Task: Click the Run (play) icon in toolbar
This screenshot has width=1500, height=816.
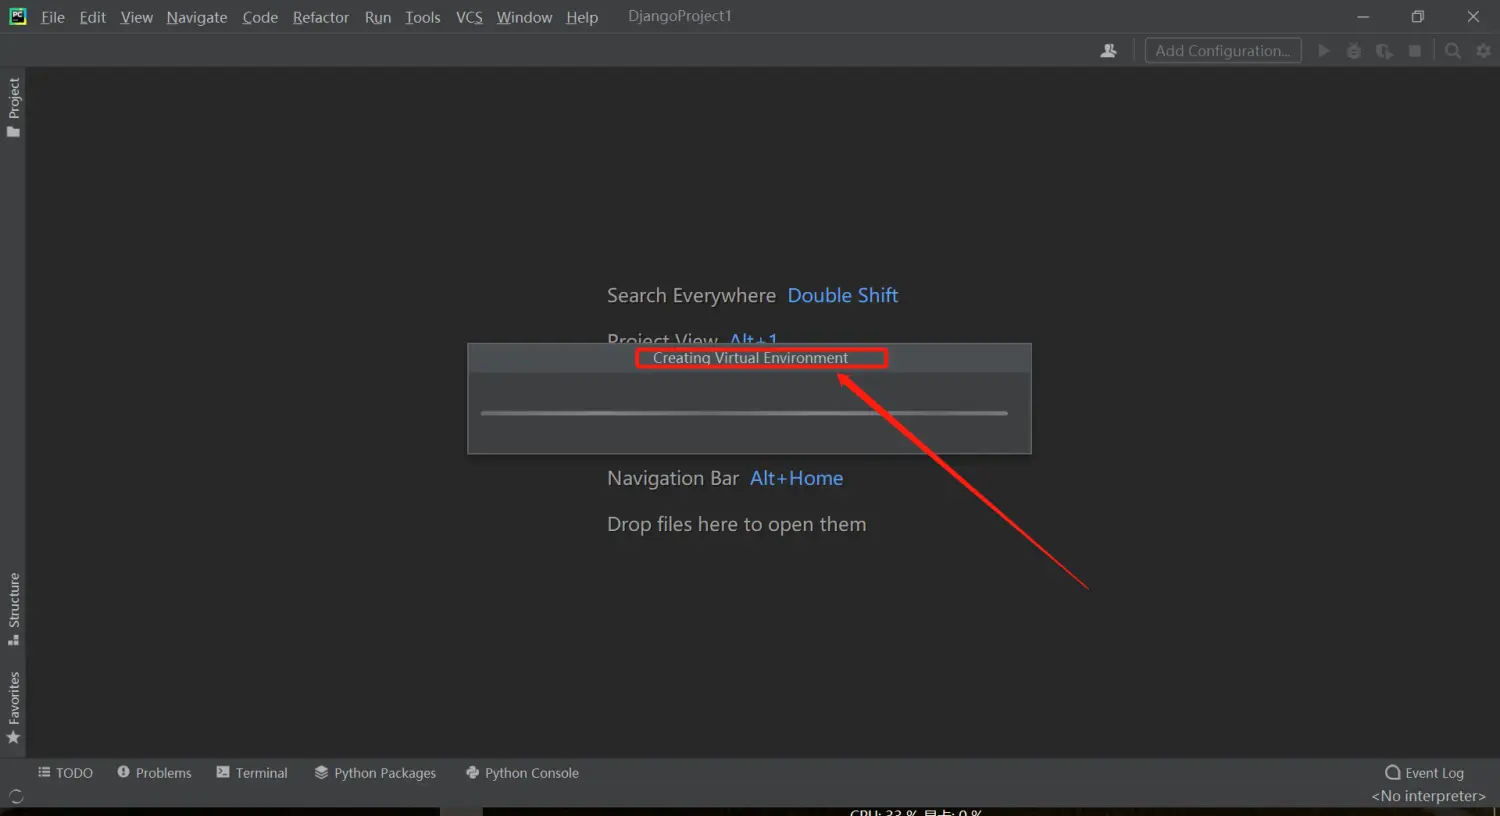Action: [1324, 51]
